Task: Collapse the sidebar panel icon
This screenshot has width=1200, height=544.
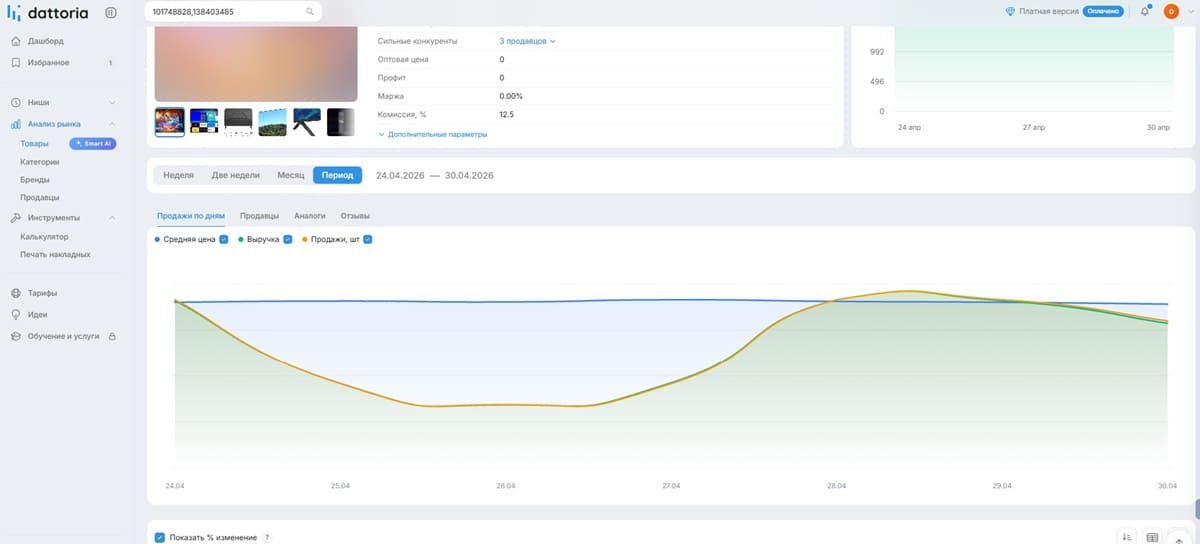Action: [110, 12]
